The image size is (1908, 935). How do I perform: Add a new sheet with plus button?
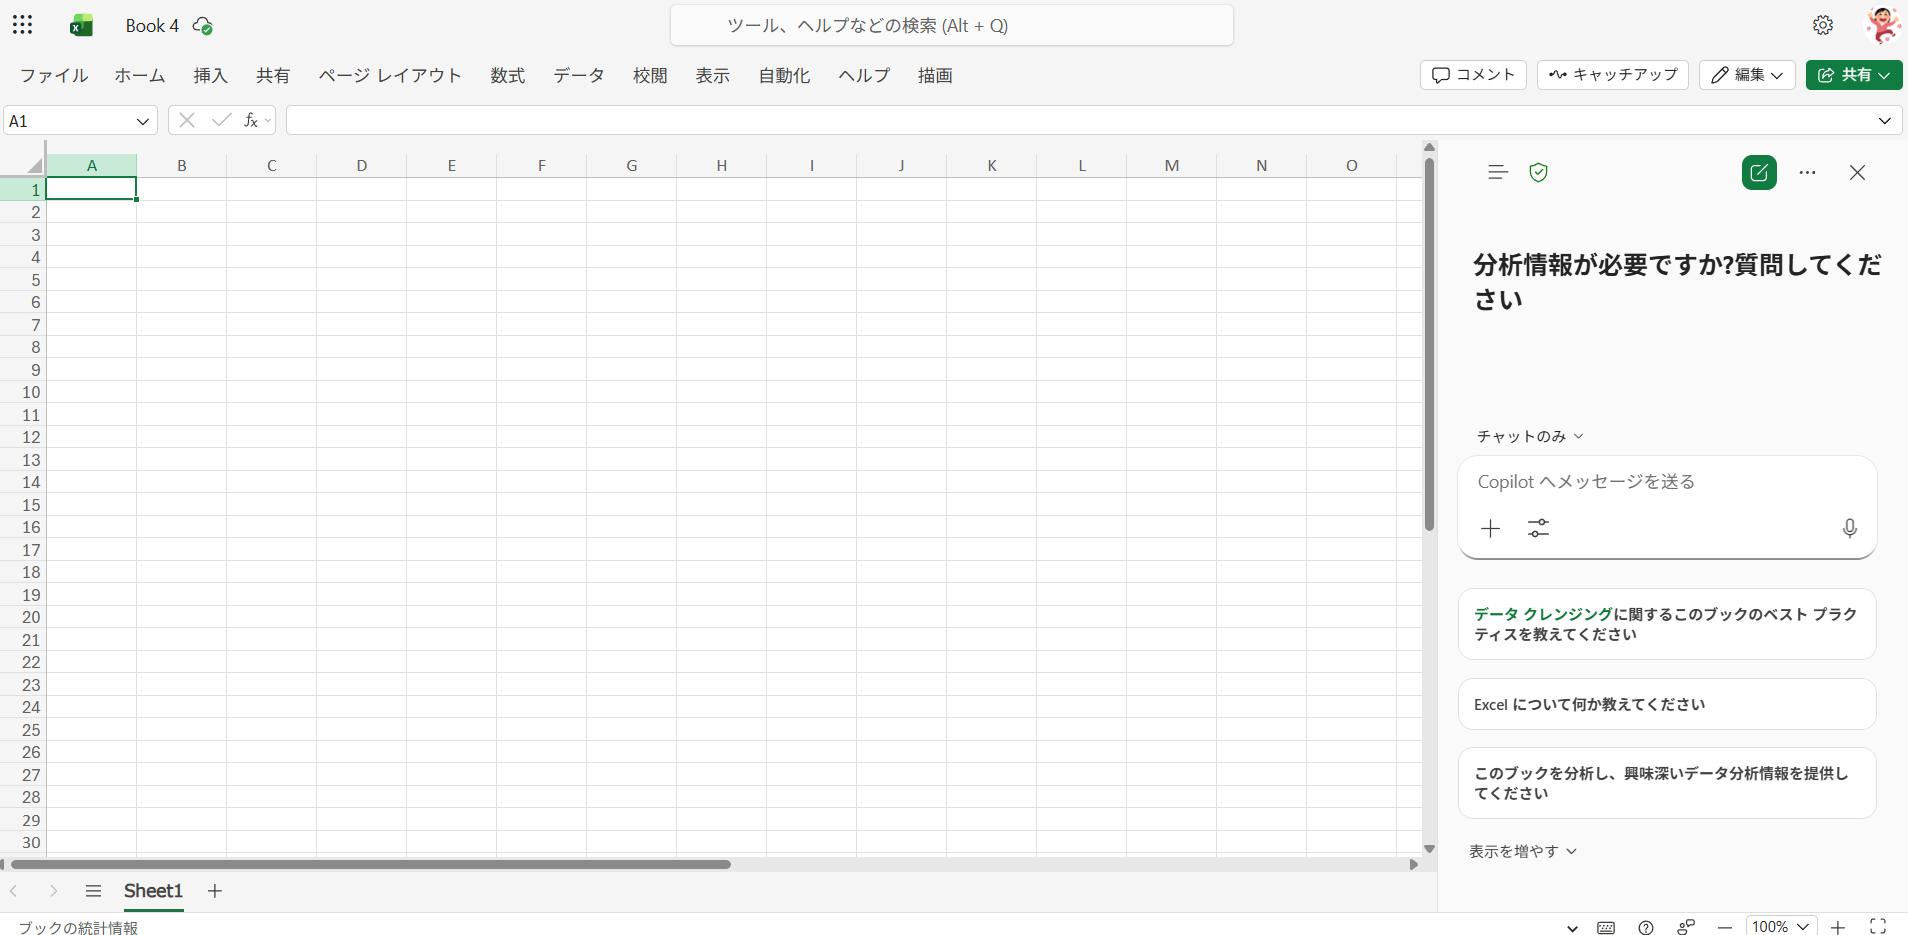(215, 891)
